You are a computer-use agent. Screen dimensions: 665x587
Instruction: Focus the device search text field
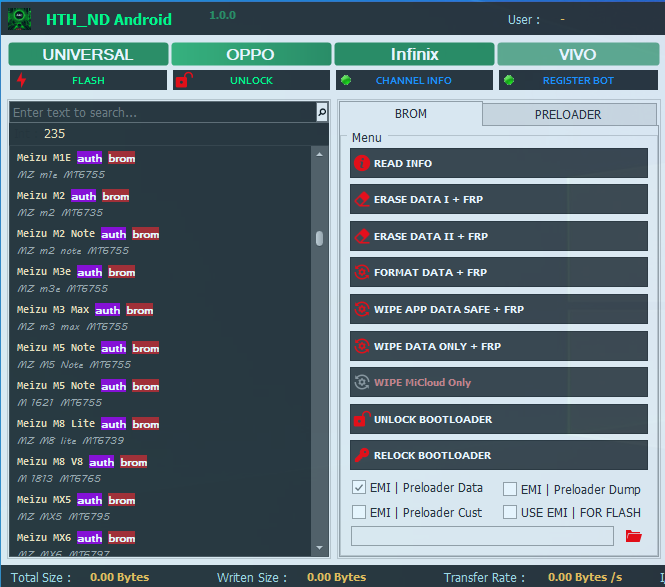[x=163, y=112]
